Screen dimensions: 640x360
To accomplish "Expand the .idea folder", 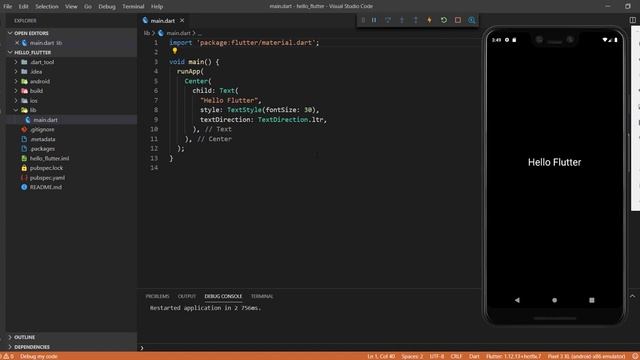I will pyautogui.click(x=16, y=72).
